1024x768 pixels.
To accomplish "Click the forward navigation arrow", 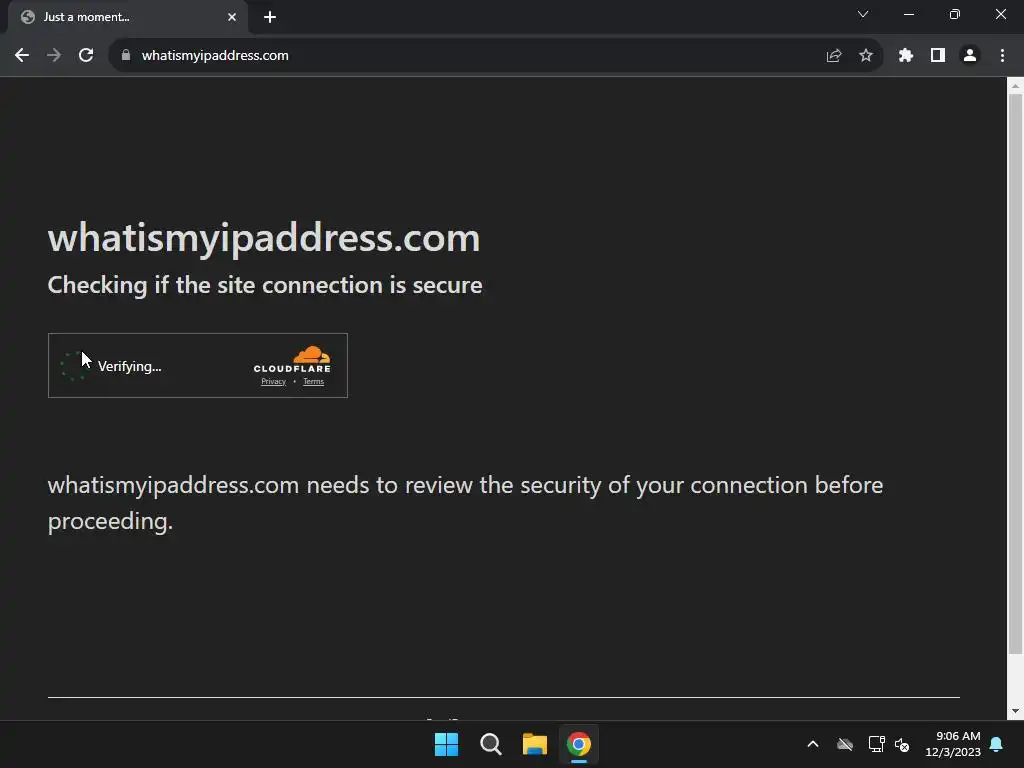I will 54,56.
